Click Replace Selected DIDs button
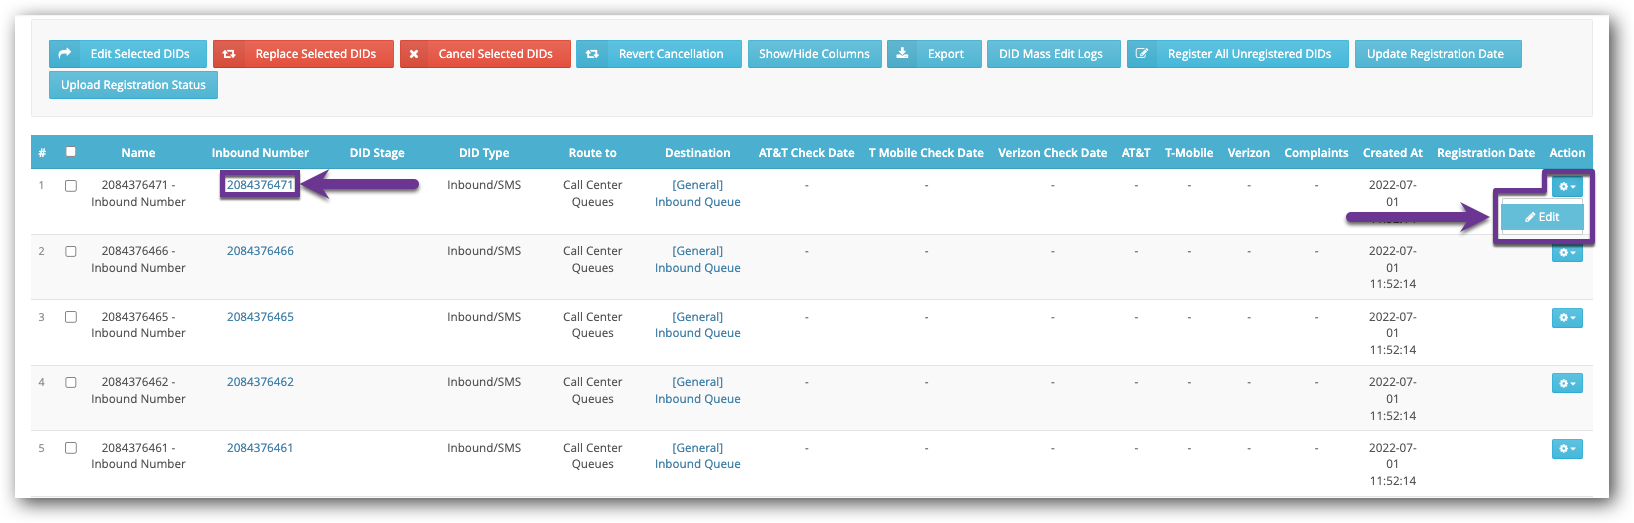Viewport: 1634px width, 523px height. 303,54
